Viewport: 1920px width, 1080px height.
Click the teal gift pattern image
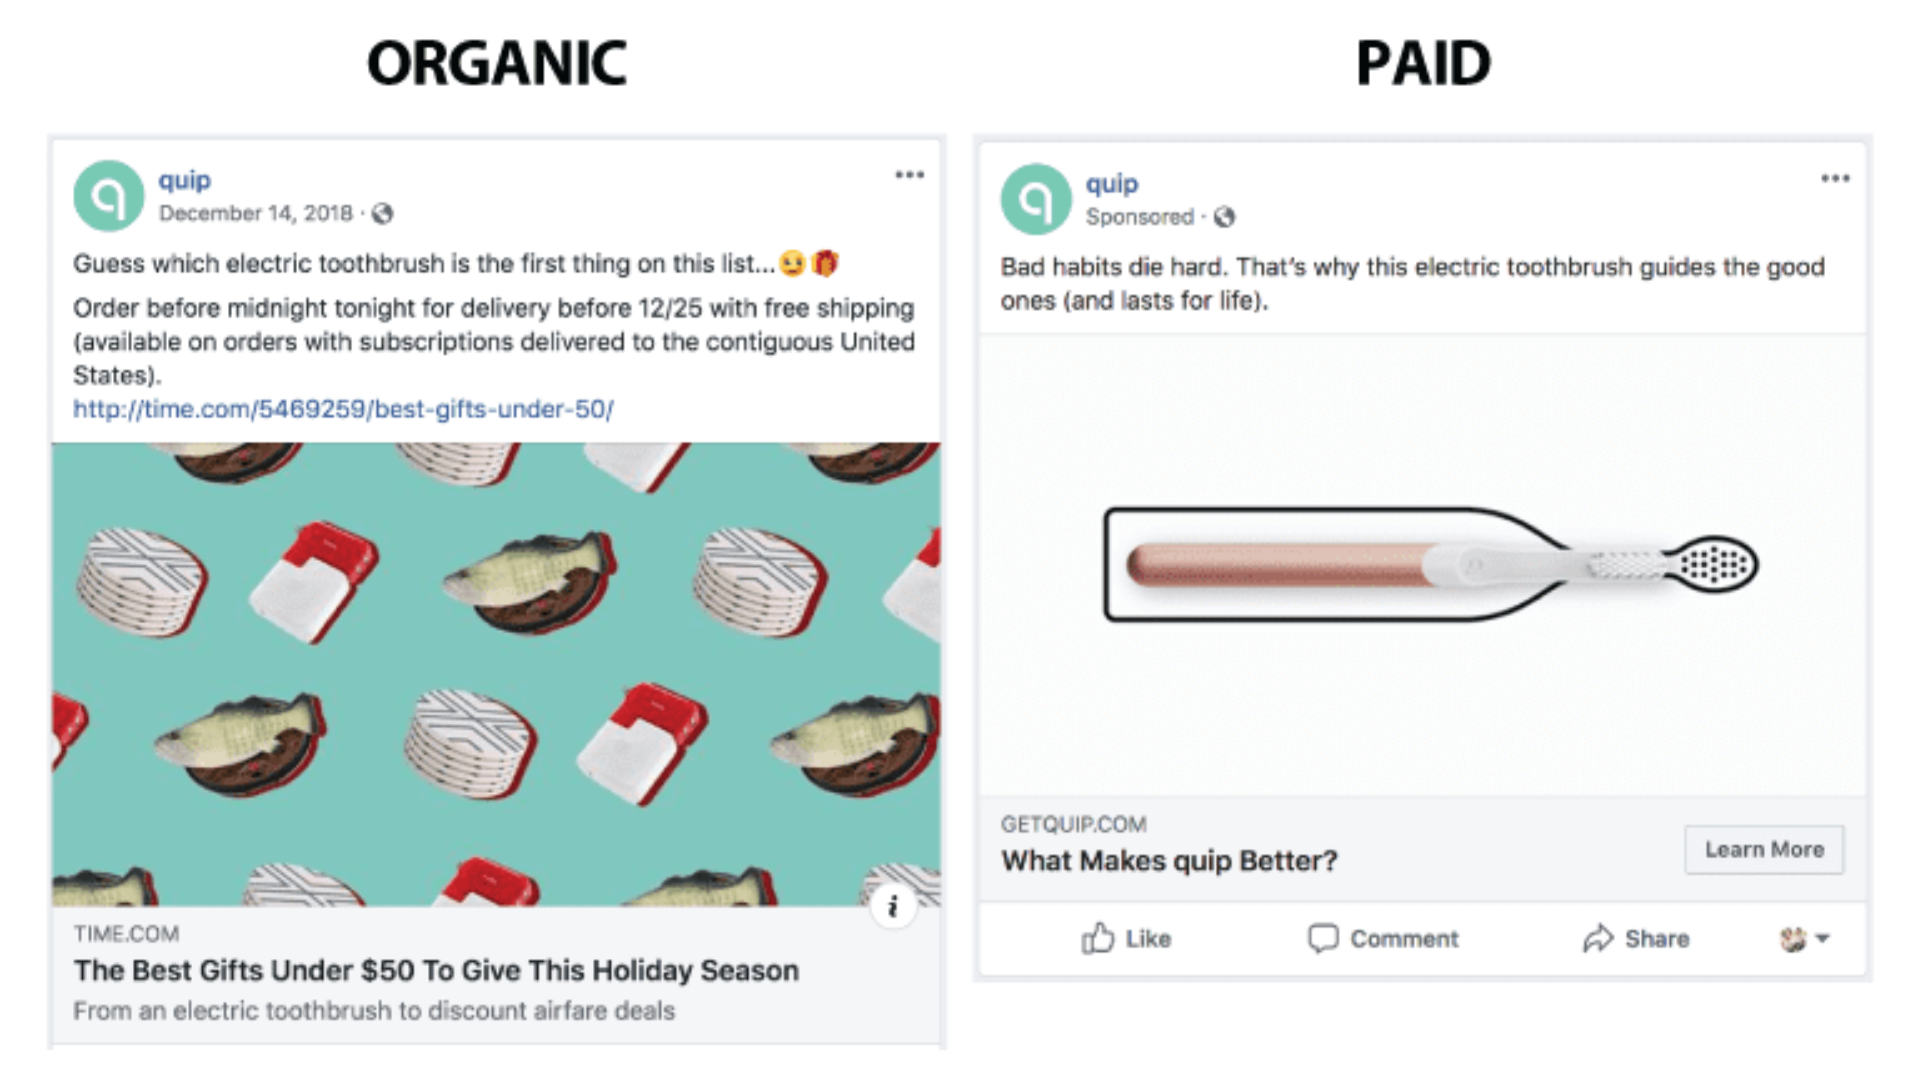coord(496,674)
